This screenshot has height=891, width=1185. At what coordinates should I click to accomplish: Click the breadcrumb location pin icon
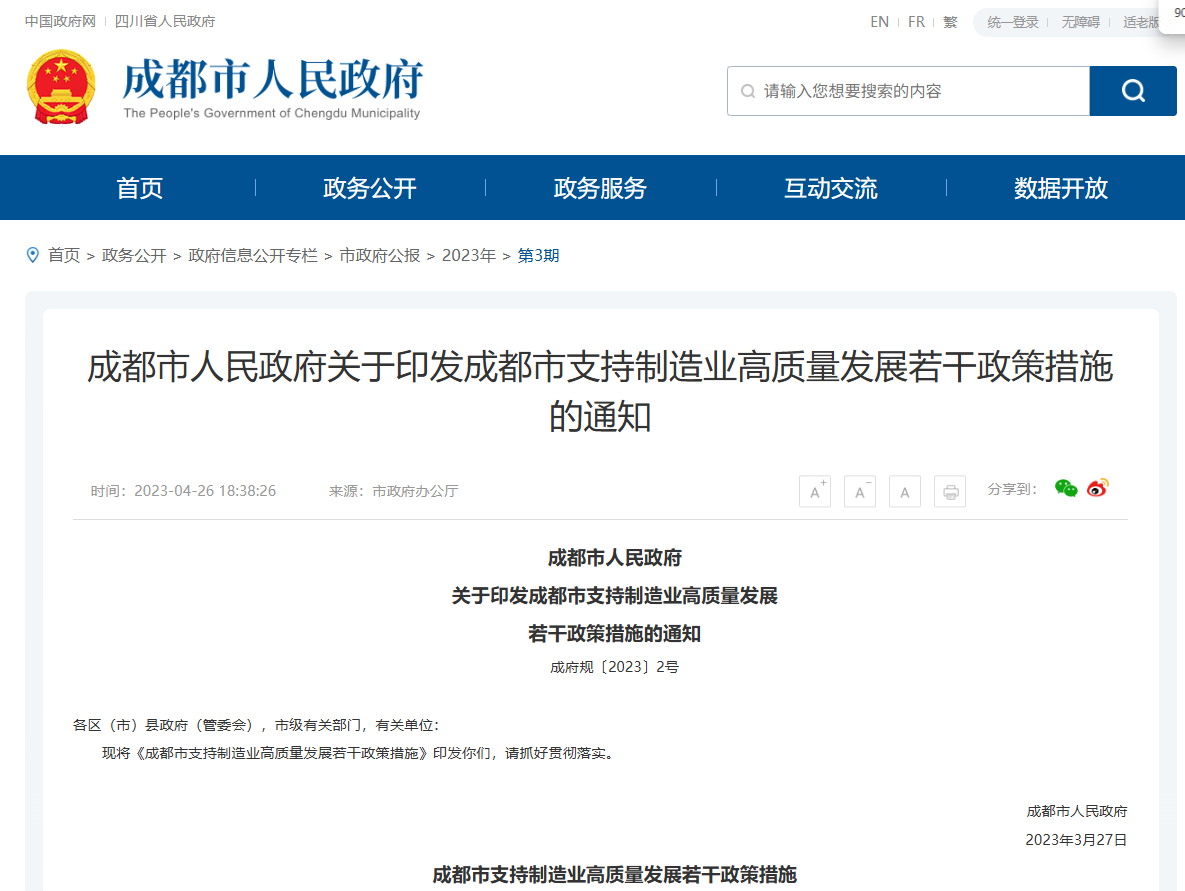[33, 255]
